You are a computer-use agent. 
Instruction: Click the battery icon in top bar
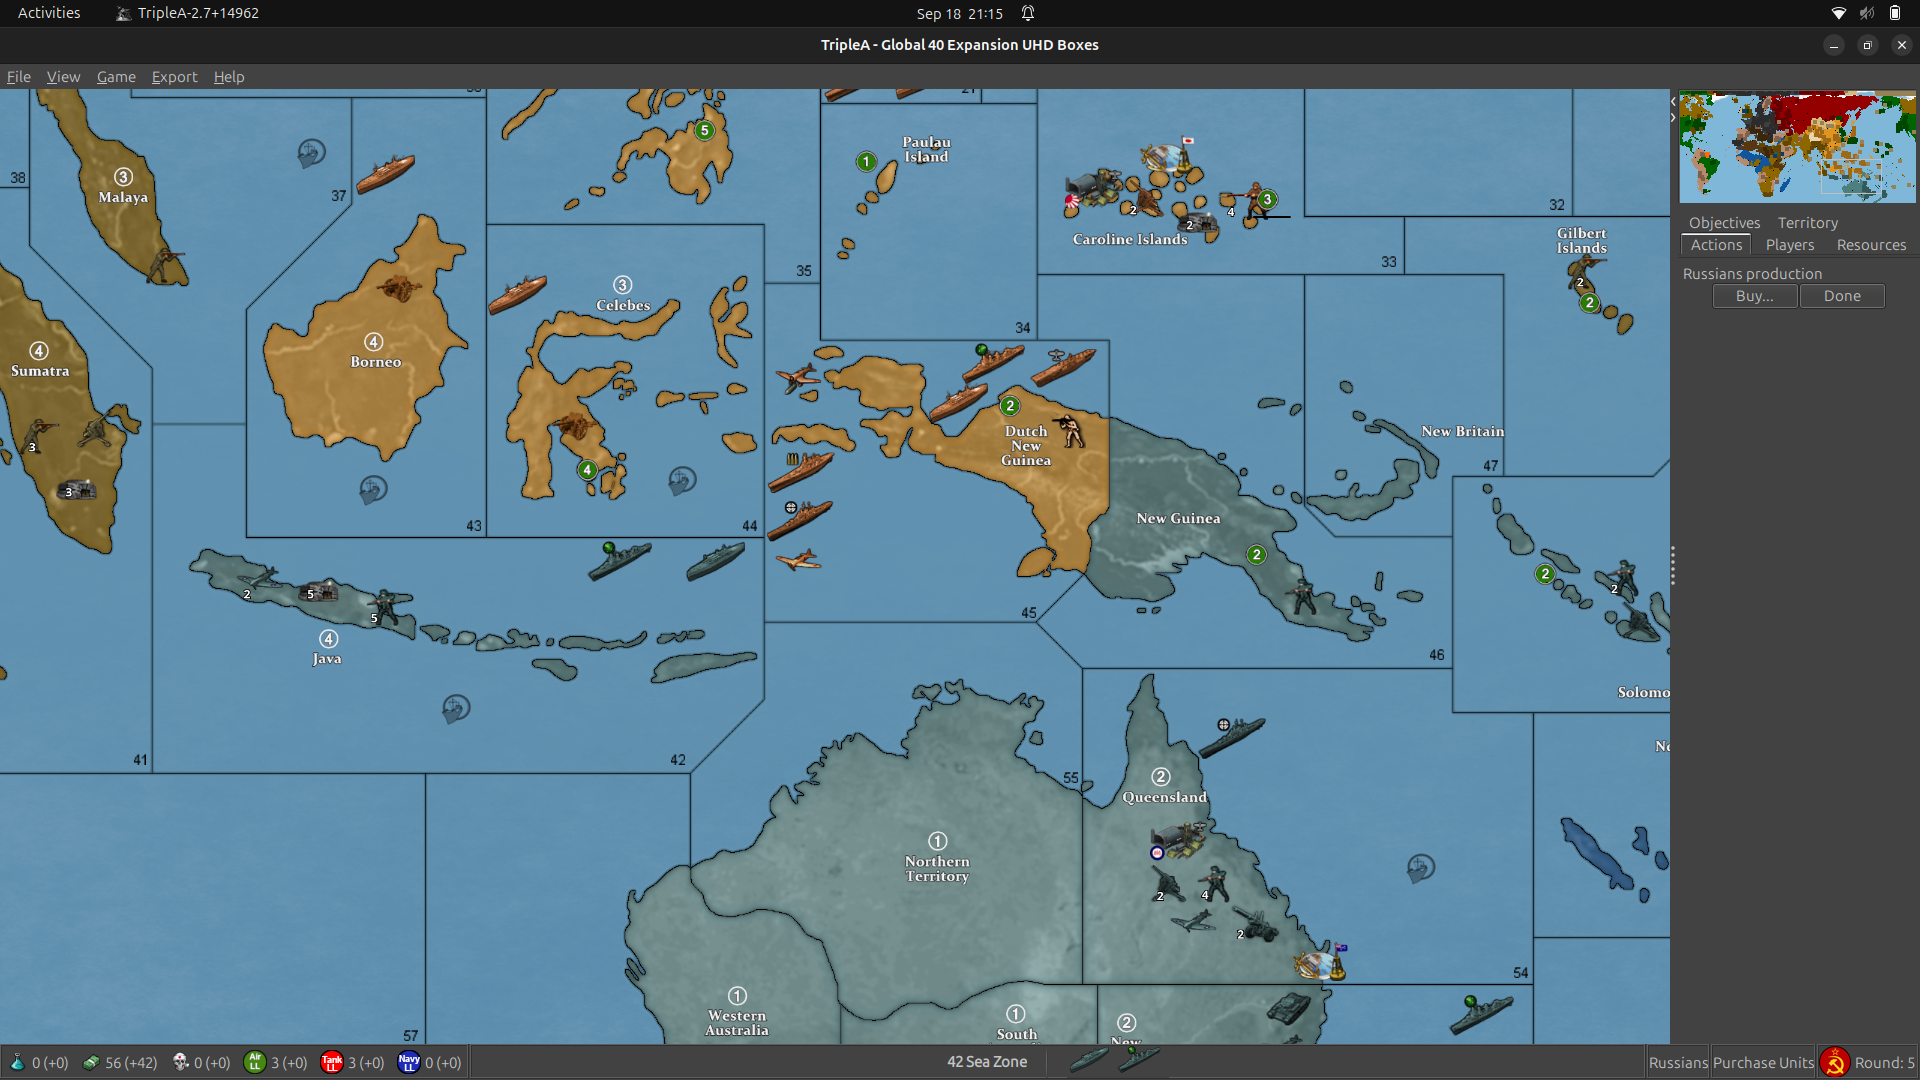coord(1894,13)
